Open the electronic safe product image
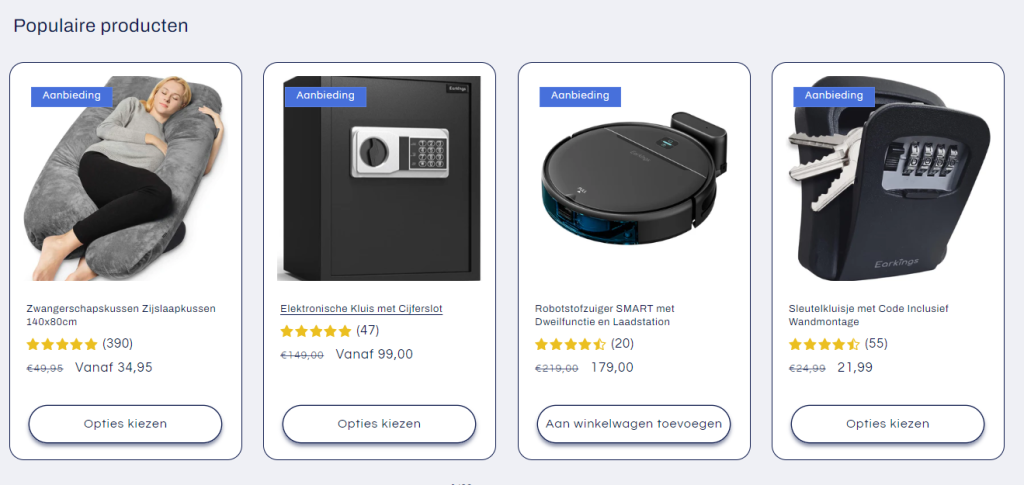Viewport: 1024px width, 485px height. tap(379, 178)
